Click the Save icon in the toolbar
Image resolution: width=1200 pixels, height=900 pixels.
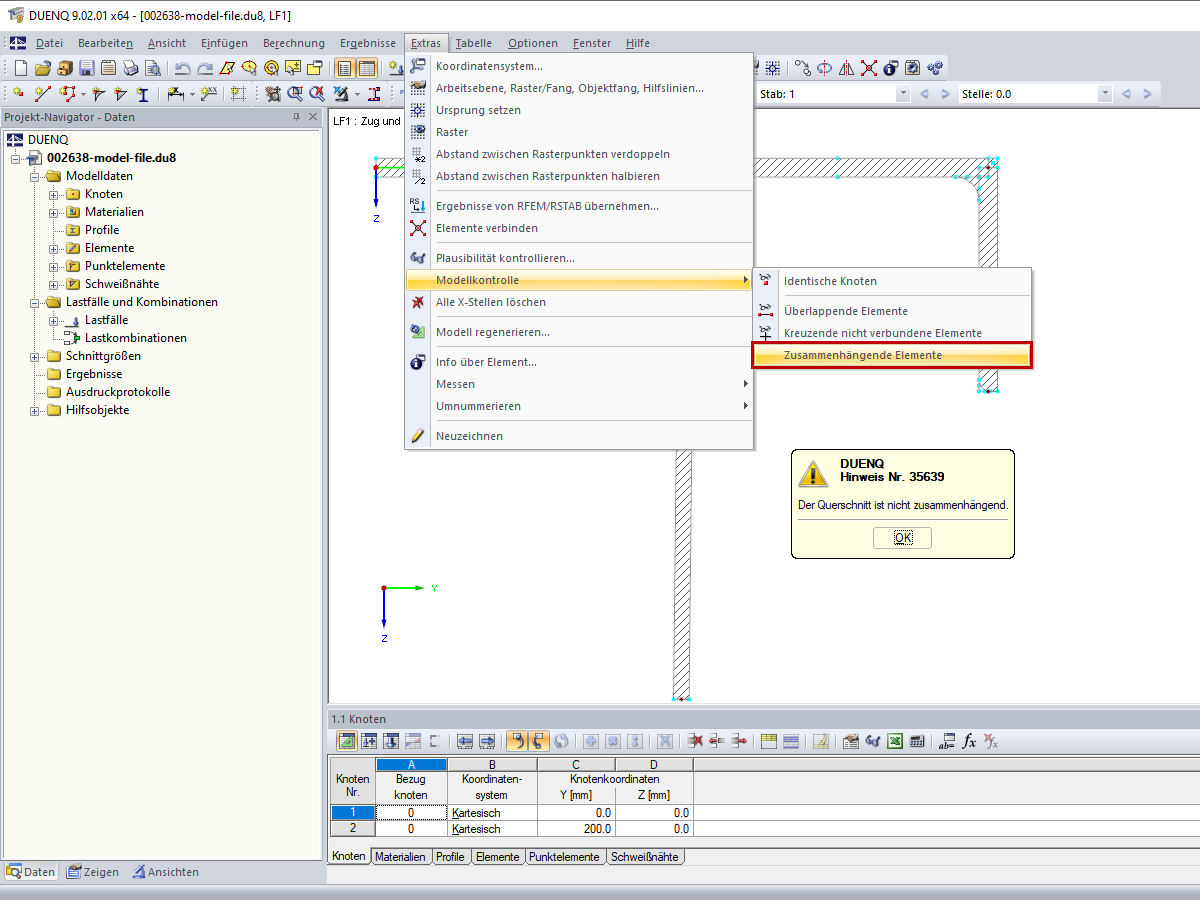point(88,67)
